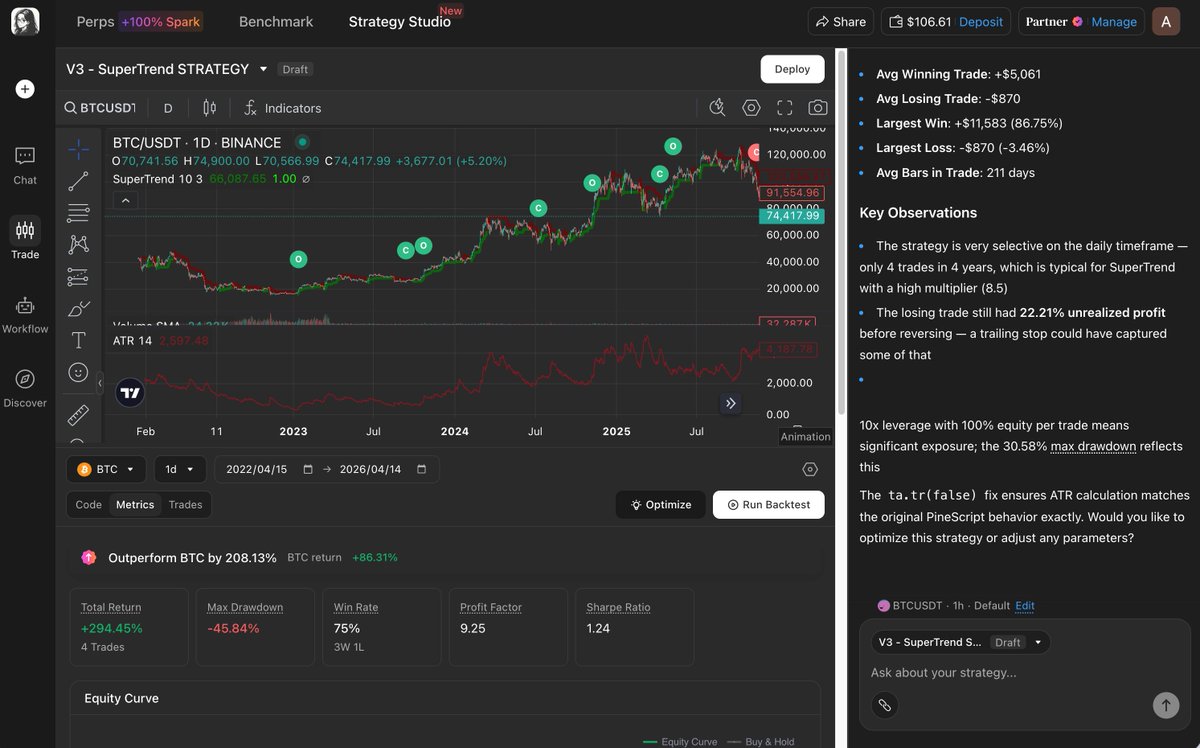Select the trend line drawing tool

(x=78, y=181)
